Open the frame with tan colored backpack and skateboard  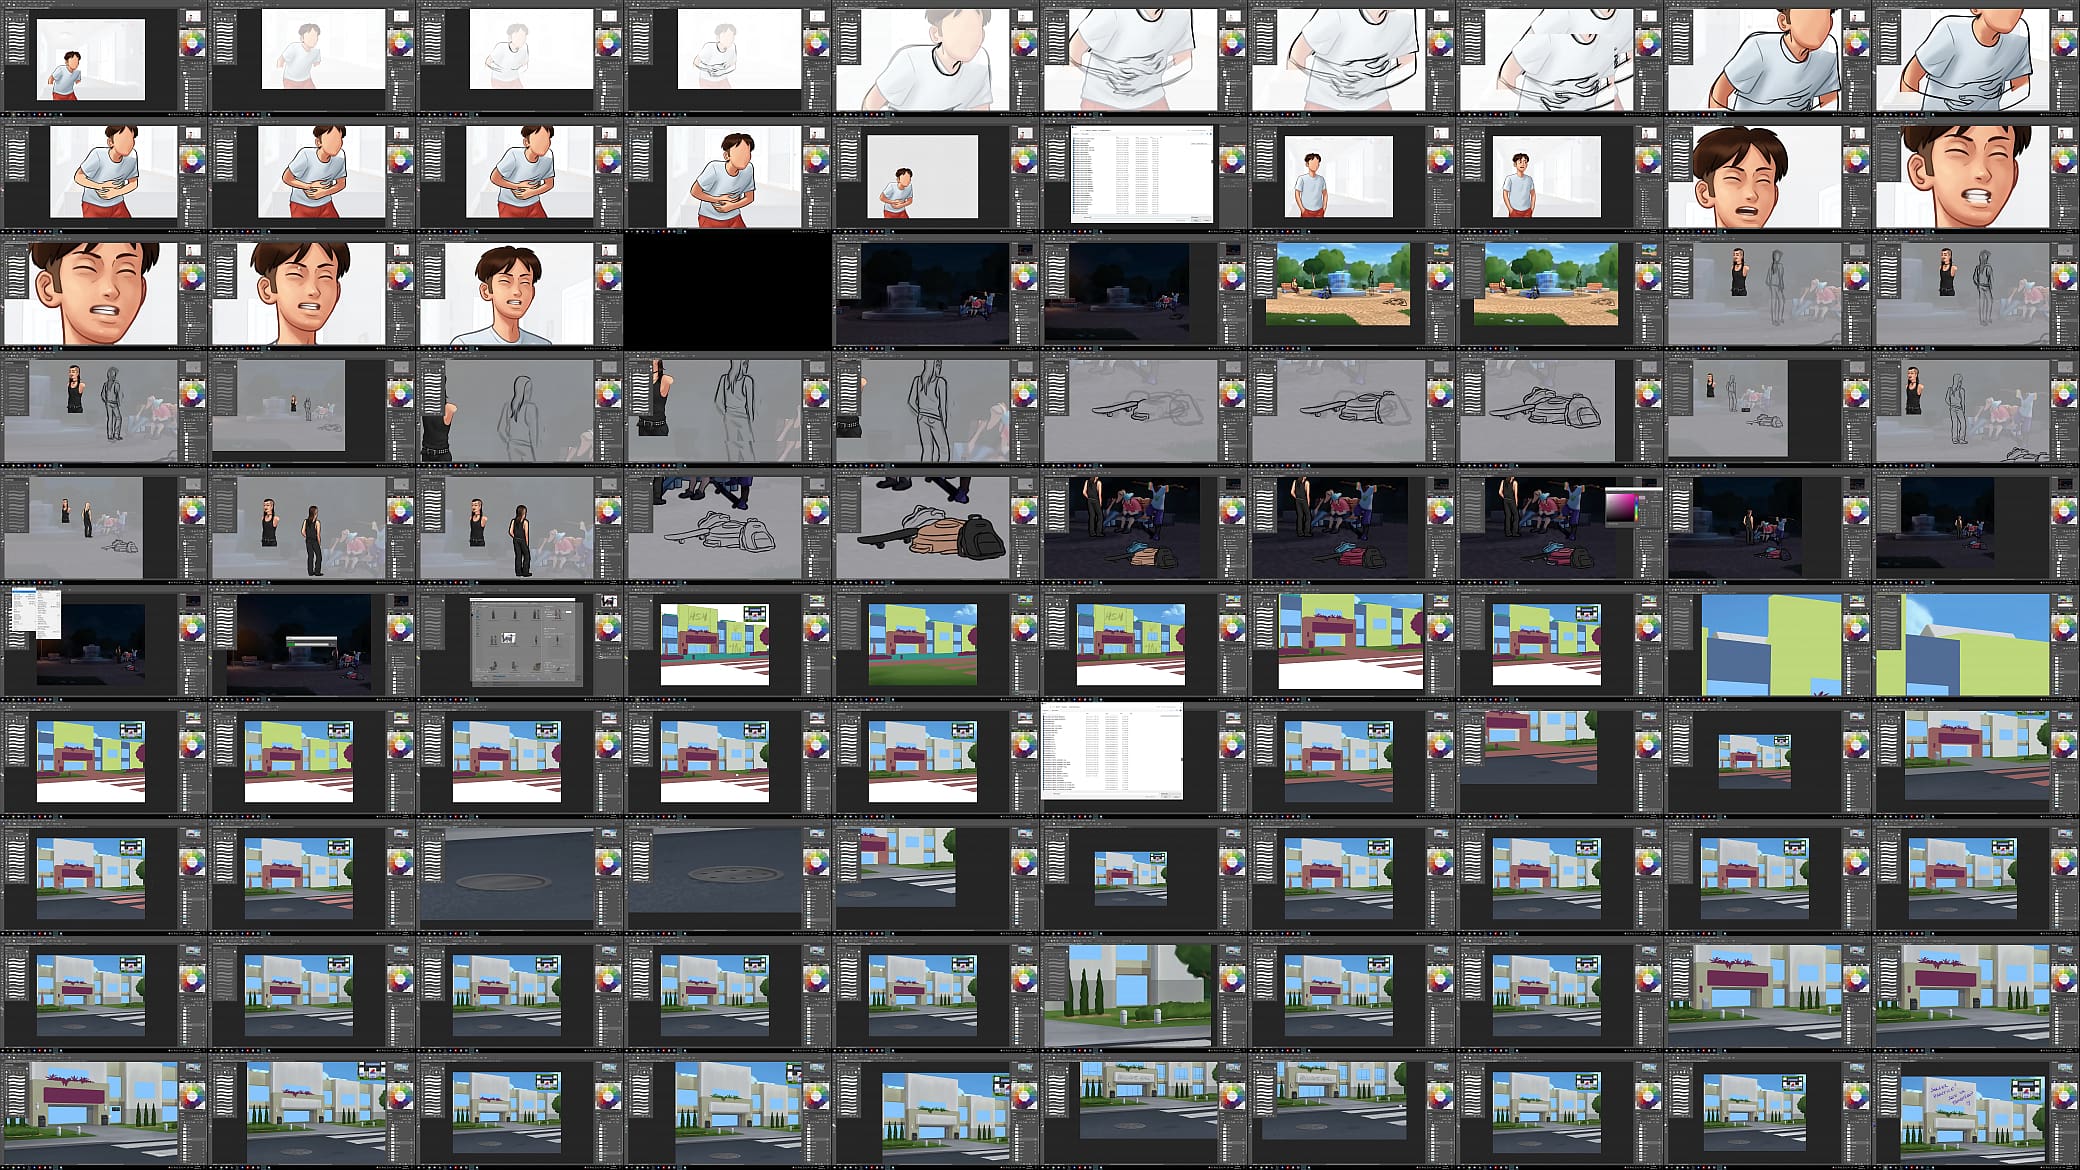point(936,526)
